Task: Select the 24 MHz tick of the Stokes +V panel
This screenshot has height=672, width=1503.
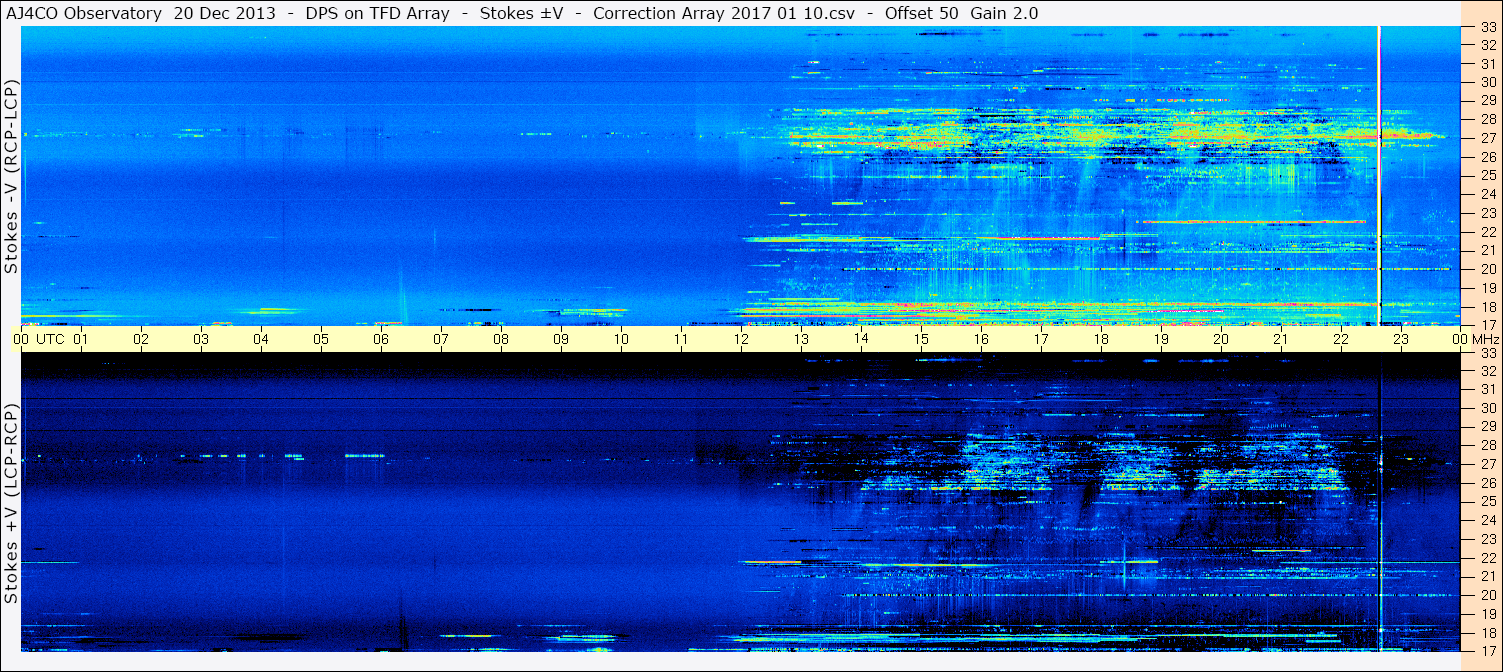Action: 1487,520
